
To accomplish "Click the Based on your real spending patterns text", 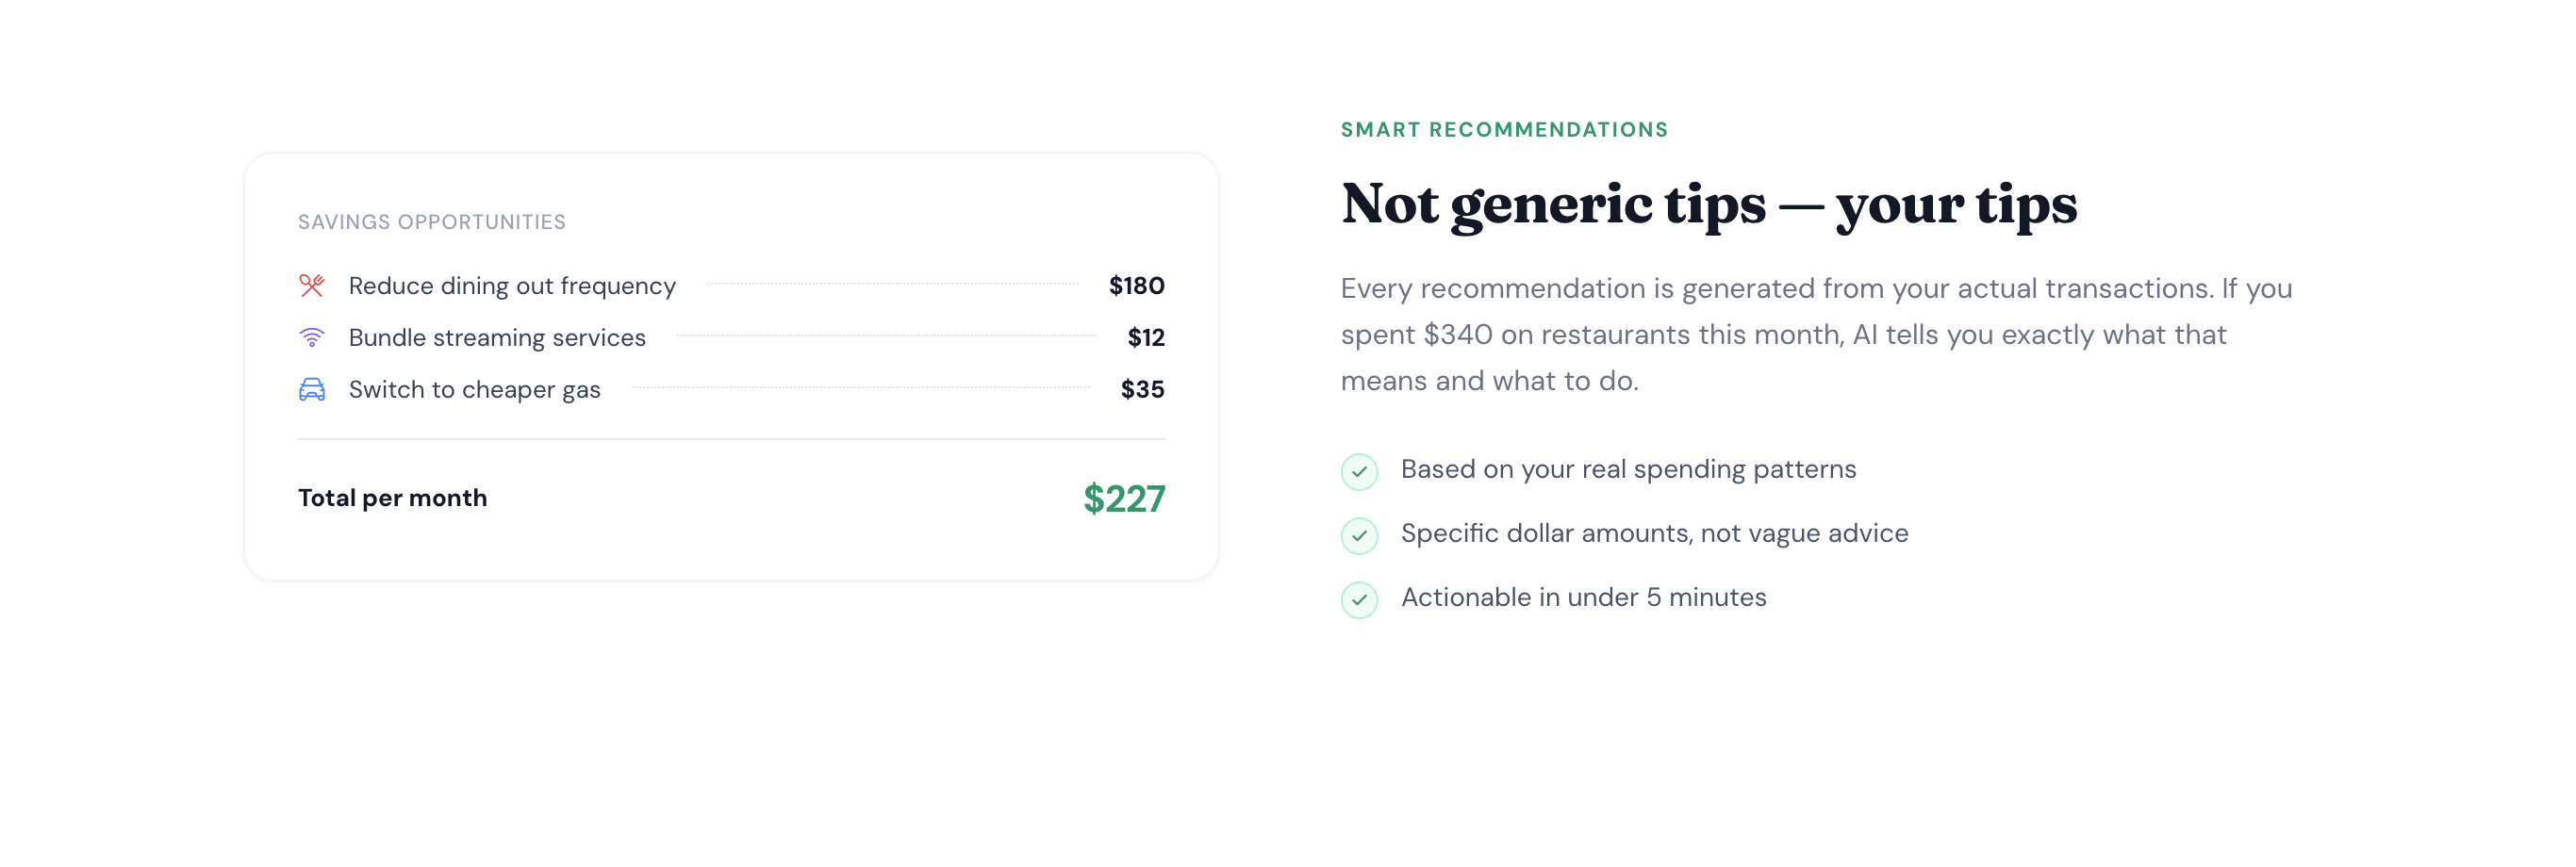I will coord(1628,469).
